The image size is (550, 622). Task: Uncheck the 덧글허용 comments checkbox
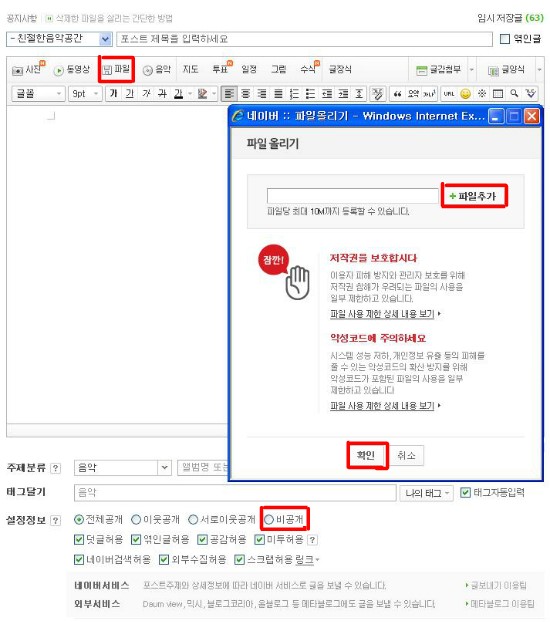[x=79, y=539]
